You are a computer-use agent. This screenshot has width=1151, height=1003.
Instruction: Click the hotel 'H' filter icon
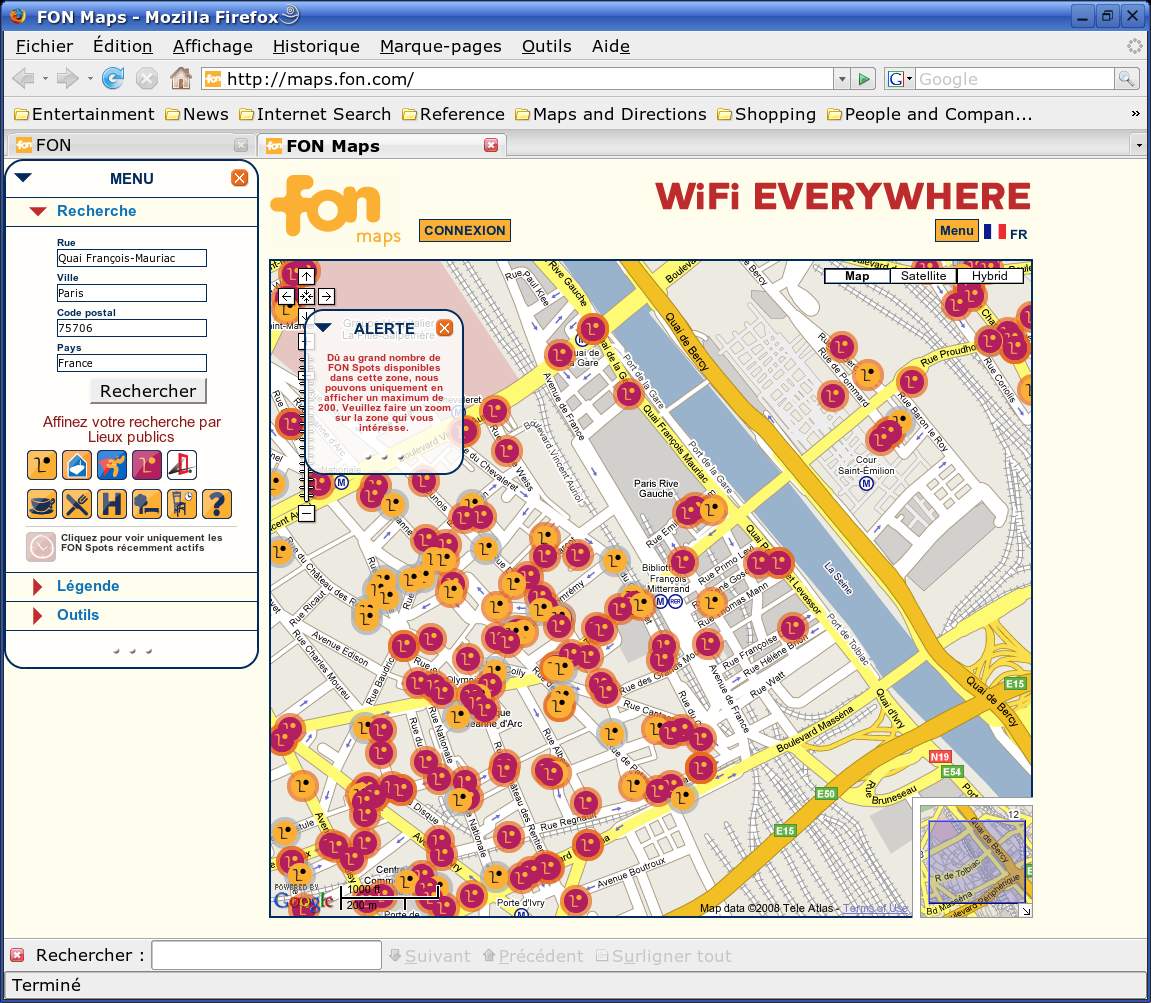point(112,503)
